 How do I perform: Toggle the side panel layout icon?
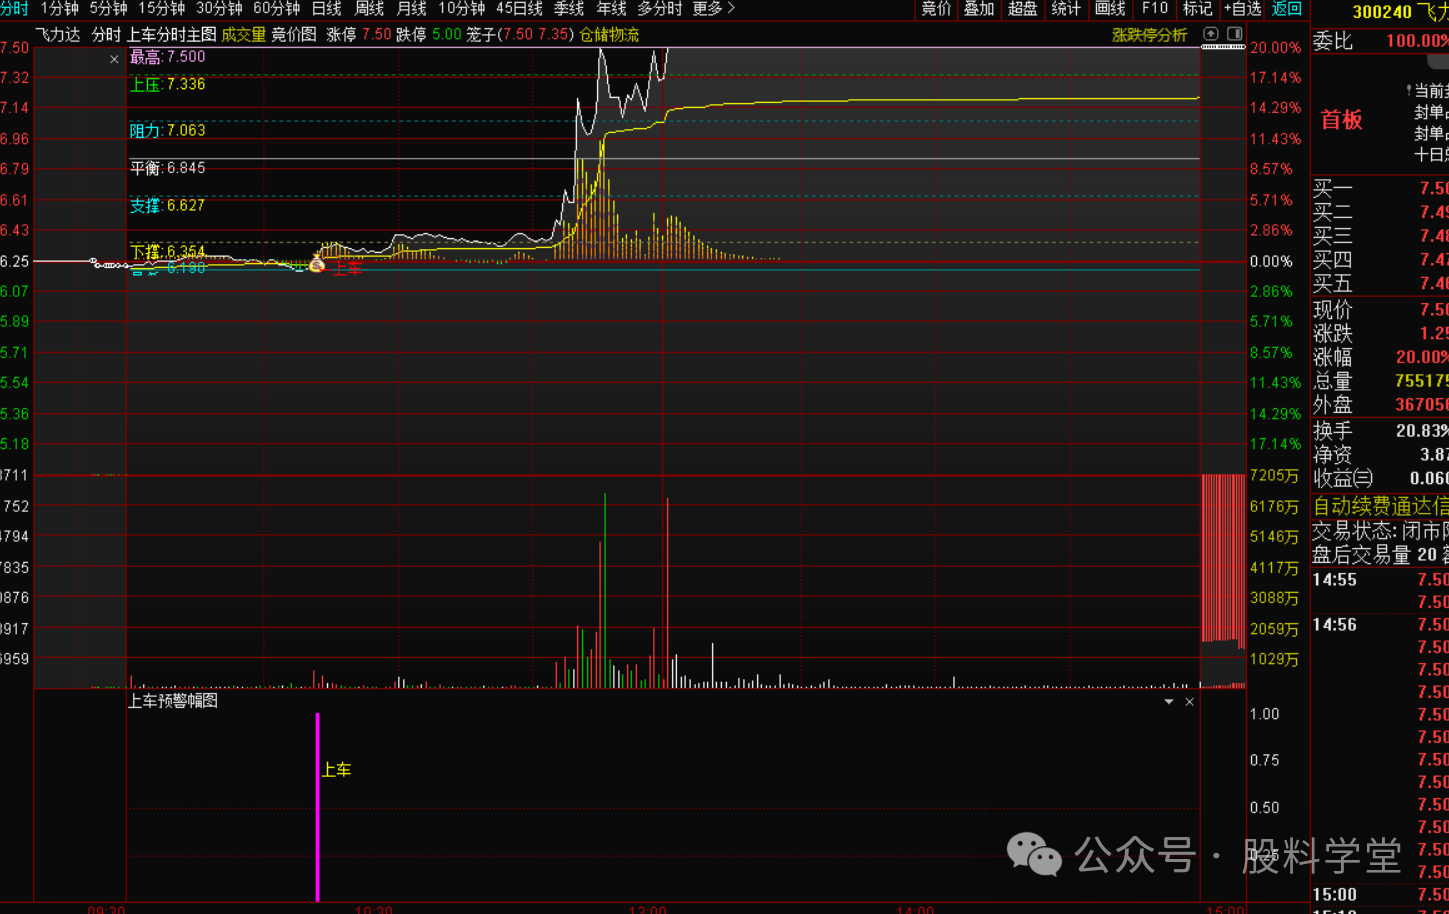click(x=1234, y=34)
